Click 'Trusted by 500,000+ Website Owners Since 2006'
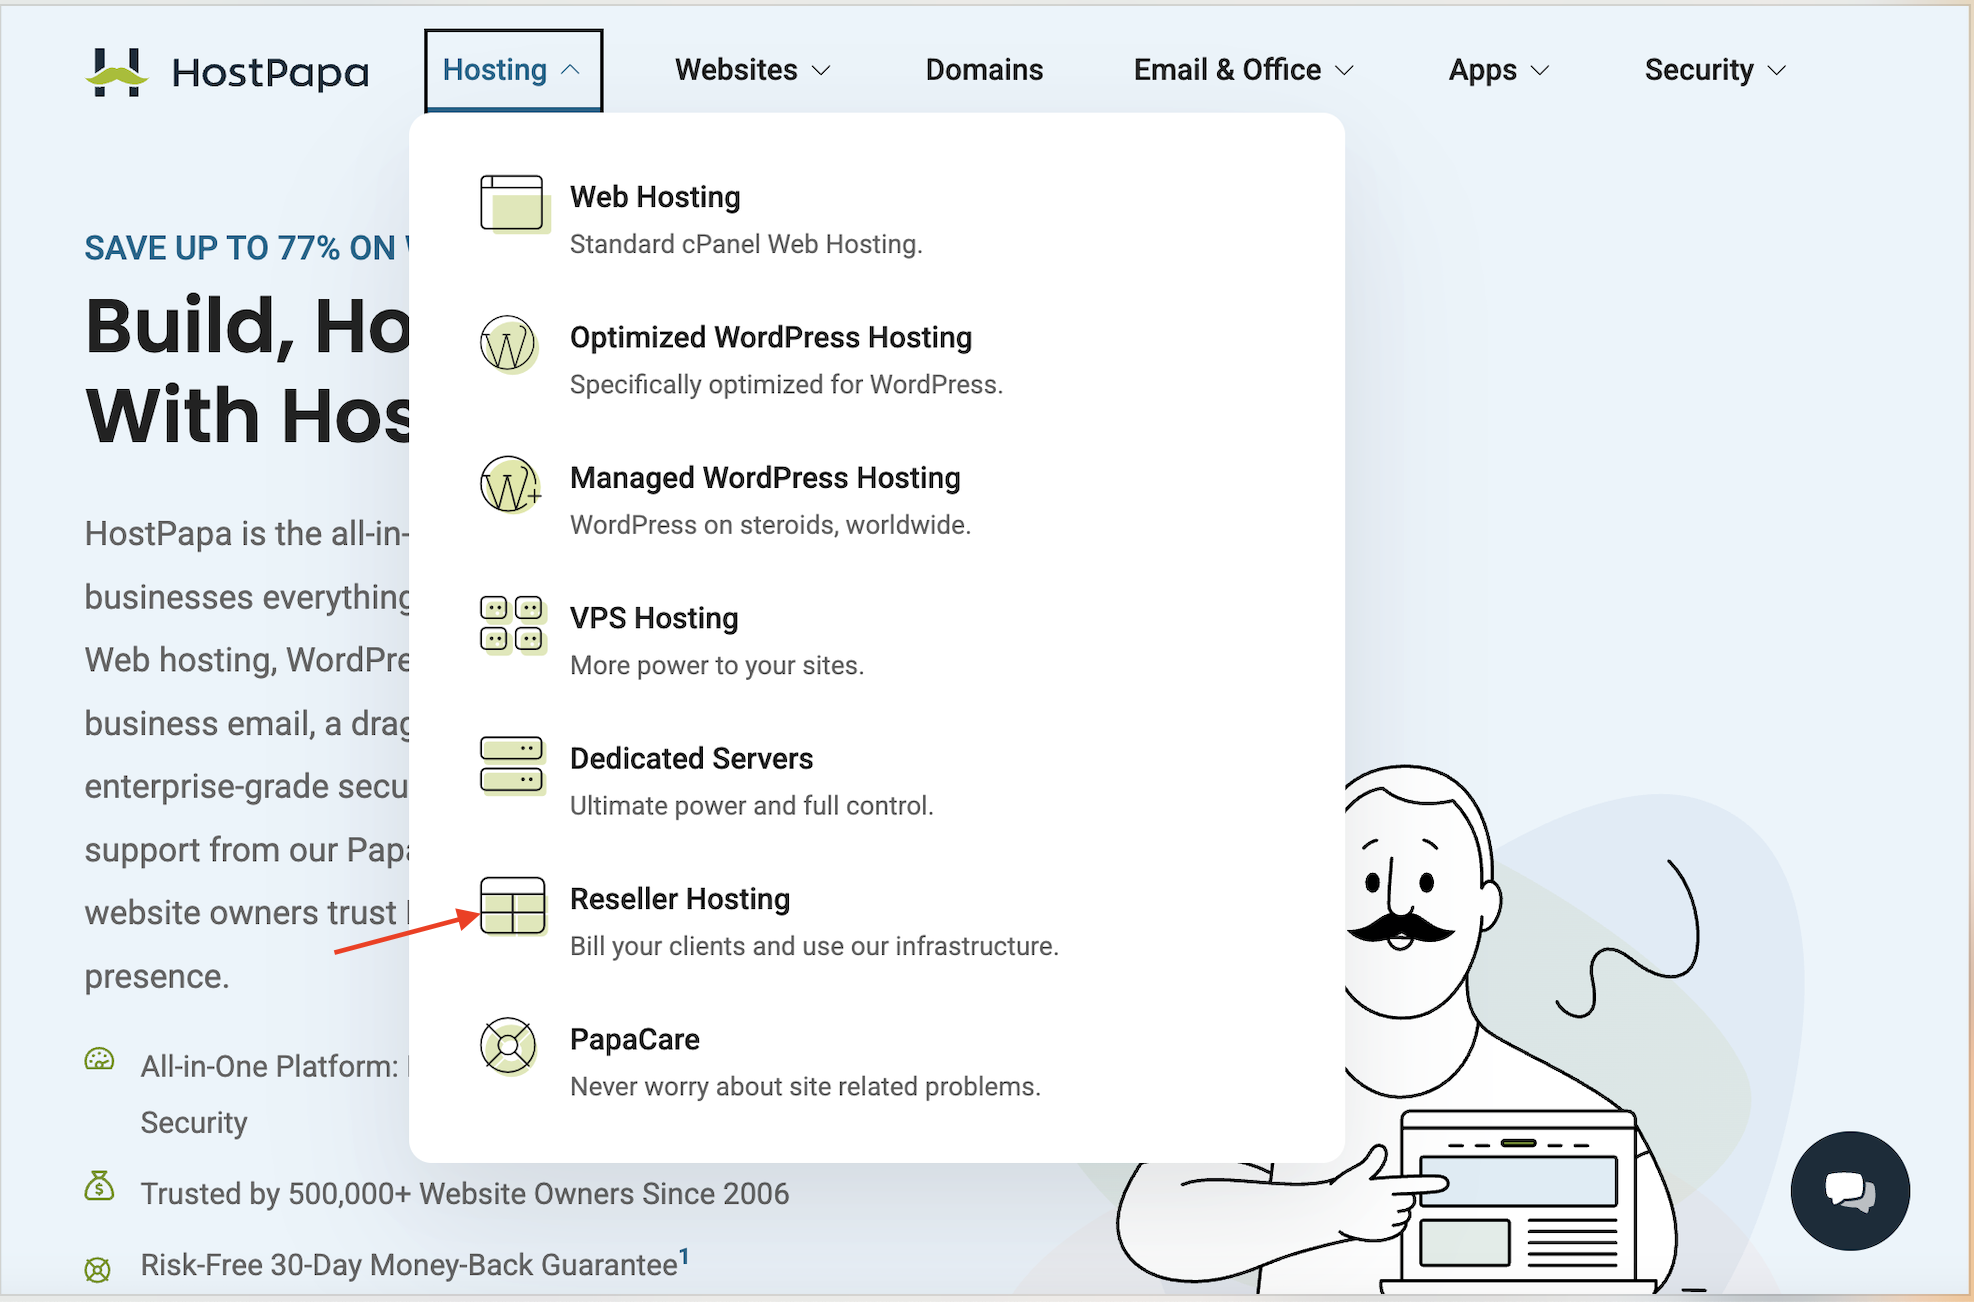The image size is (1974, 1302). pos(465,1193)
